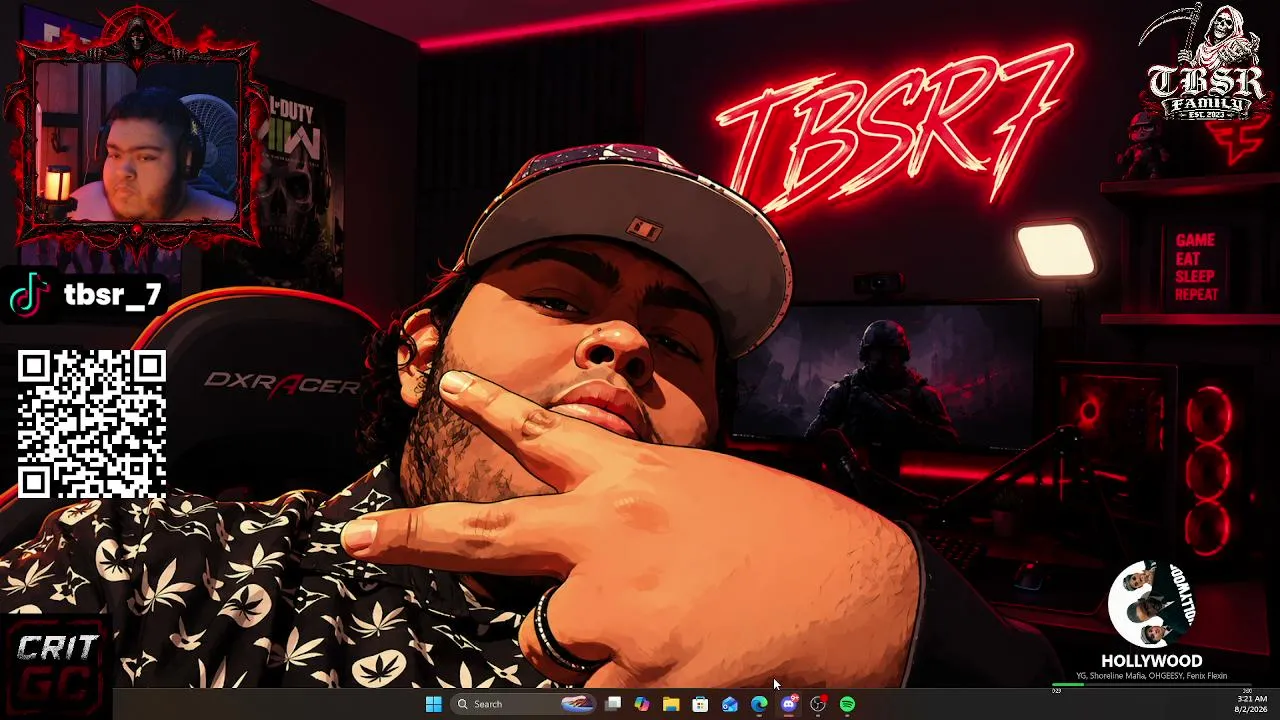The image size is (1280, 720).
Task: Open Outlook mail from the taskbar
Action: pyautogui.click(x=730, y=704)
